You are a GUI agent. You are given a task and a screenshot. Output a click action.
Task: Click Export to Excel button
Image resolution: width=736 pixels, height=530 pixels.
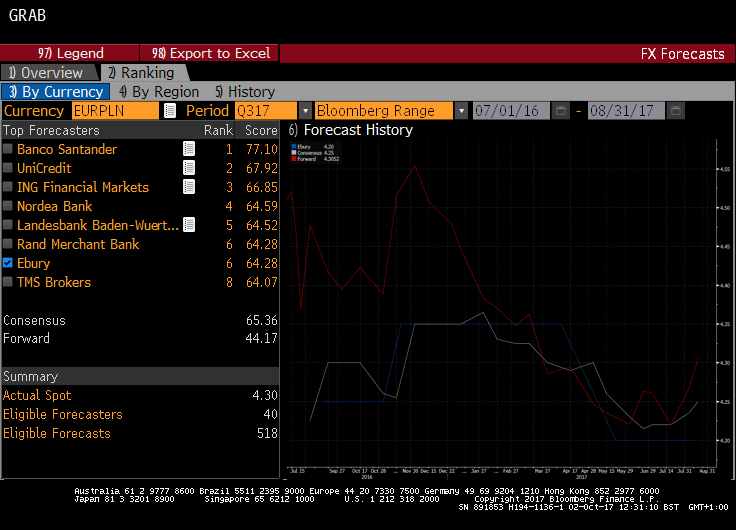click(210, 53)
